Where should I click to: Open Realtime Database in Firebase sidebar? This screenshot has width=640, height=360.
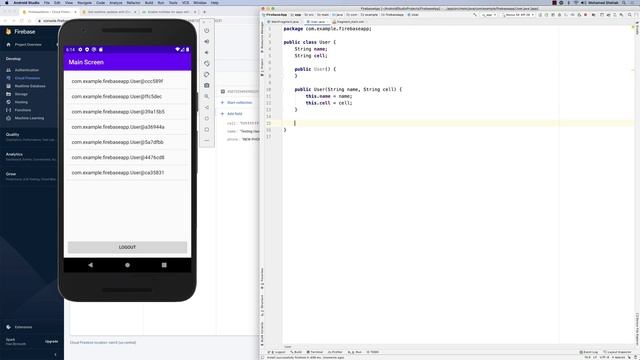30,86
